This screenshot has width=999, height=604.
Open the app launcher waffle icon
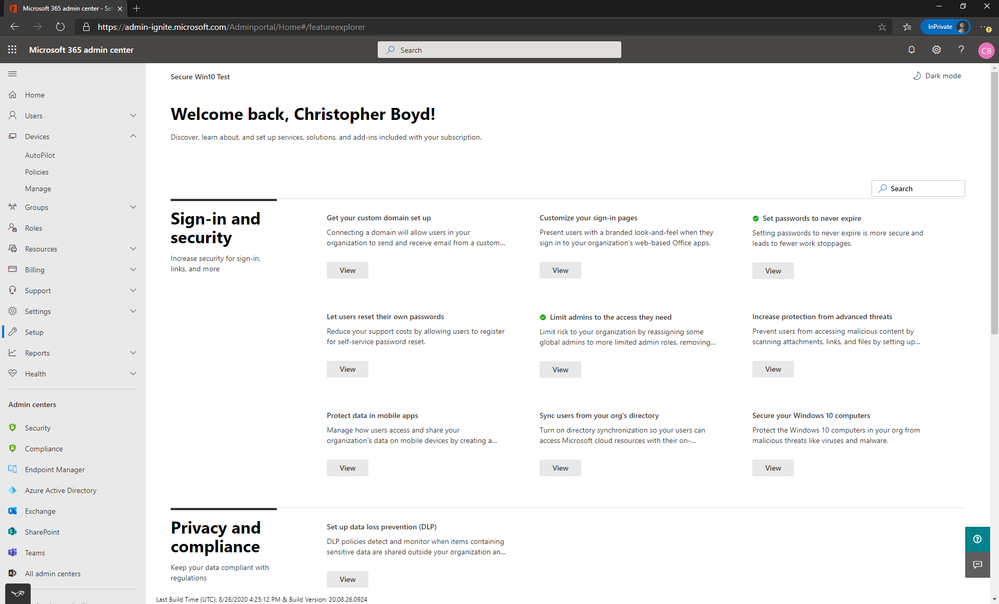click(x=12, y=50)
